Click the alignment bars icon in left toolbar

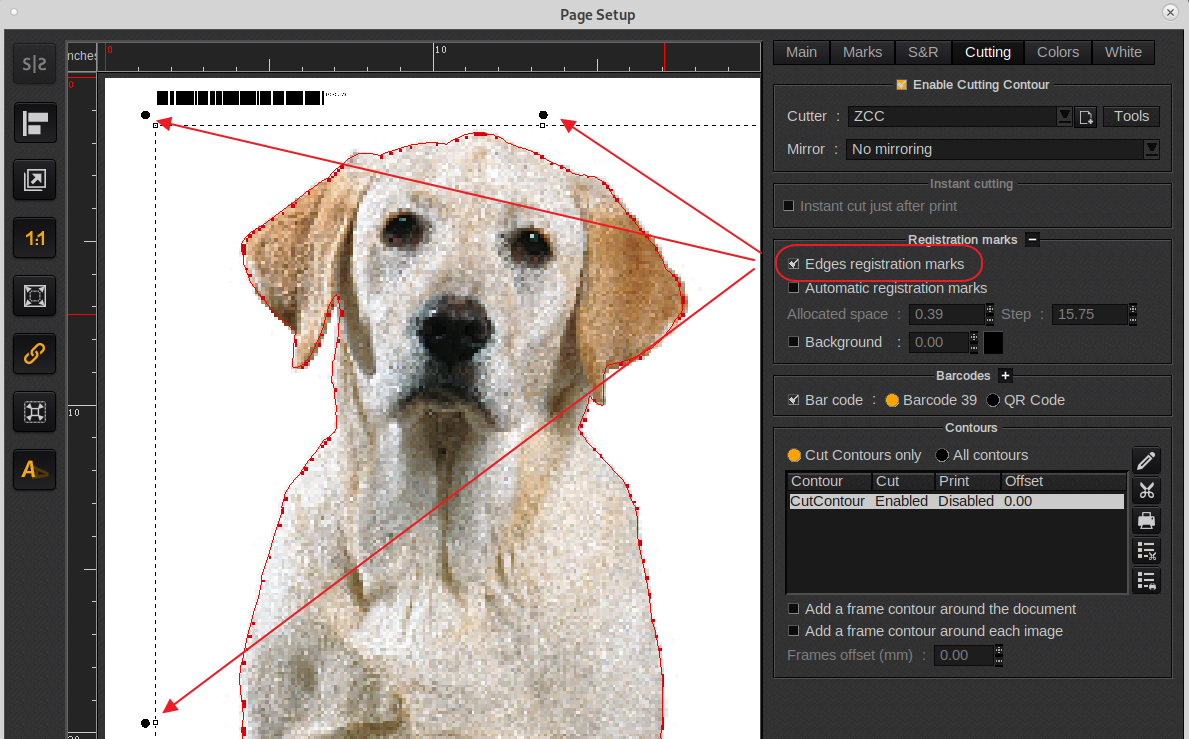[35, 123]
